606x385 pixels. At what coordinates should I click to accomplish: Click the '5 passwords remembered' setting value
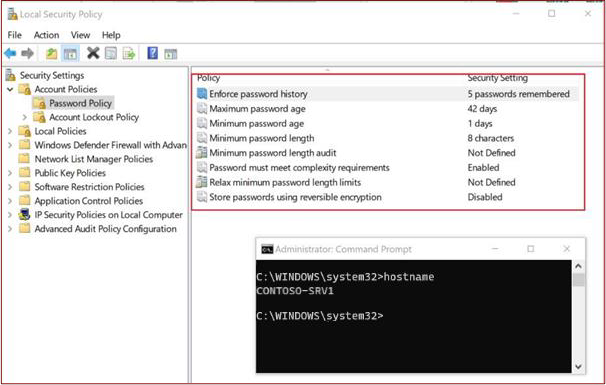coord(519,94)
